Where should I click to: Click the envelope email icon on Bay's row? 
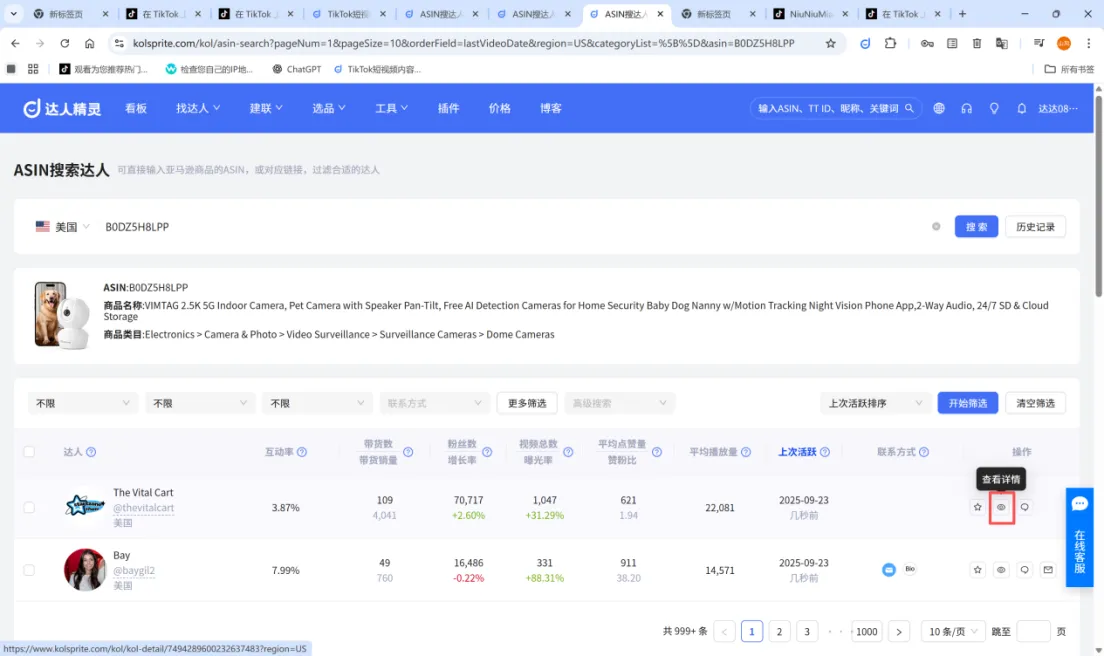point(1048,569)
